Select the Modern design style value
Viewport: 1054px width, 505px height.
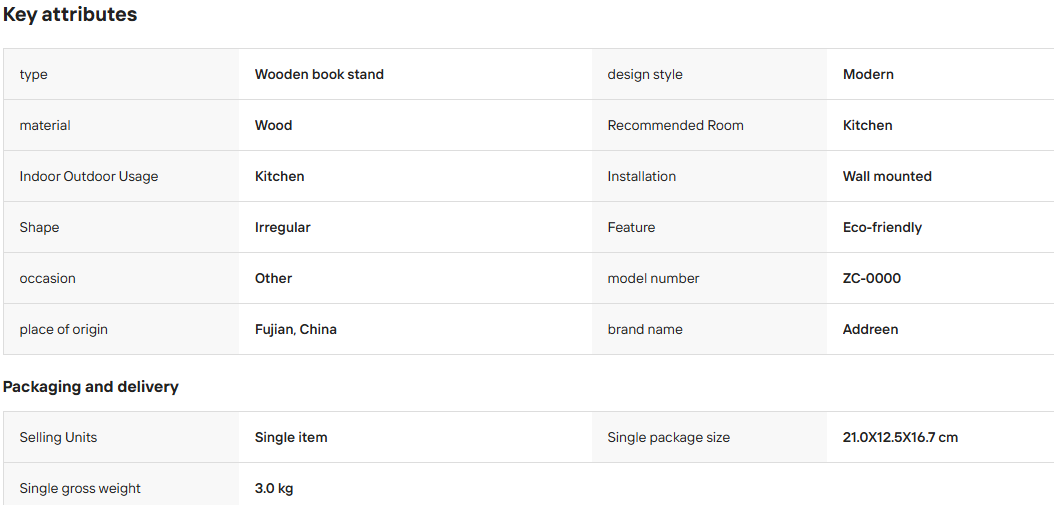point(868,75)
